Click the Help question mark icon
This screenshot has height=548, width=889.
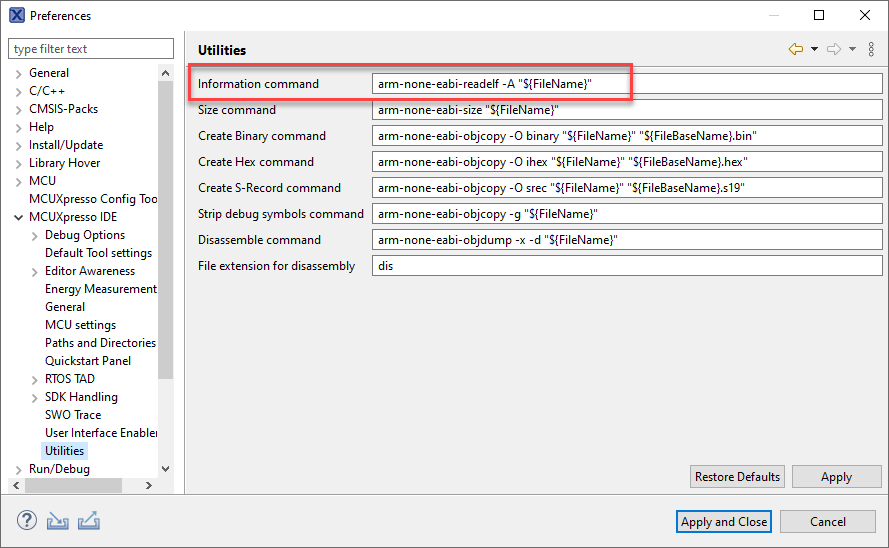(27, 521)
